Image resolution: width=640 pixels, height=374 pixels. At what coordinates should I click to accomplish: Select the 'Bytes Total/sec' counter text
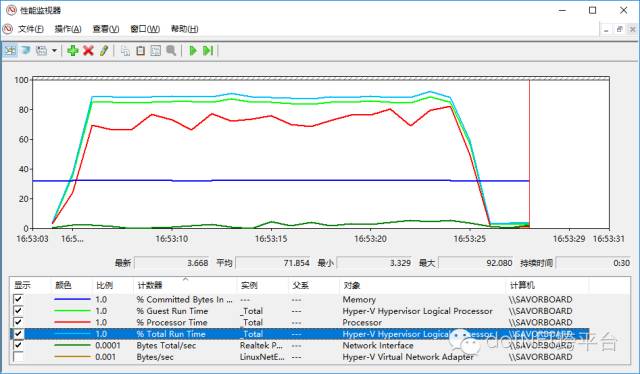point(166,345)
